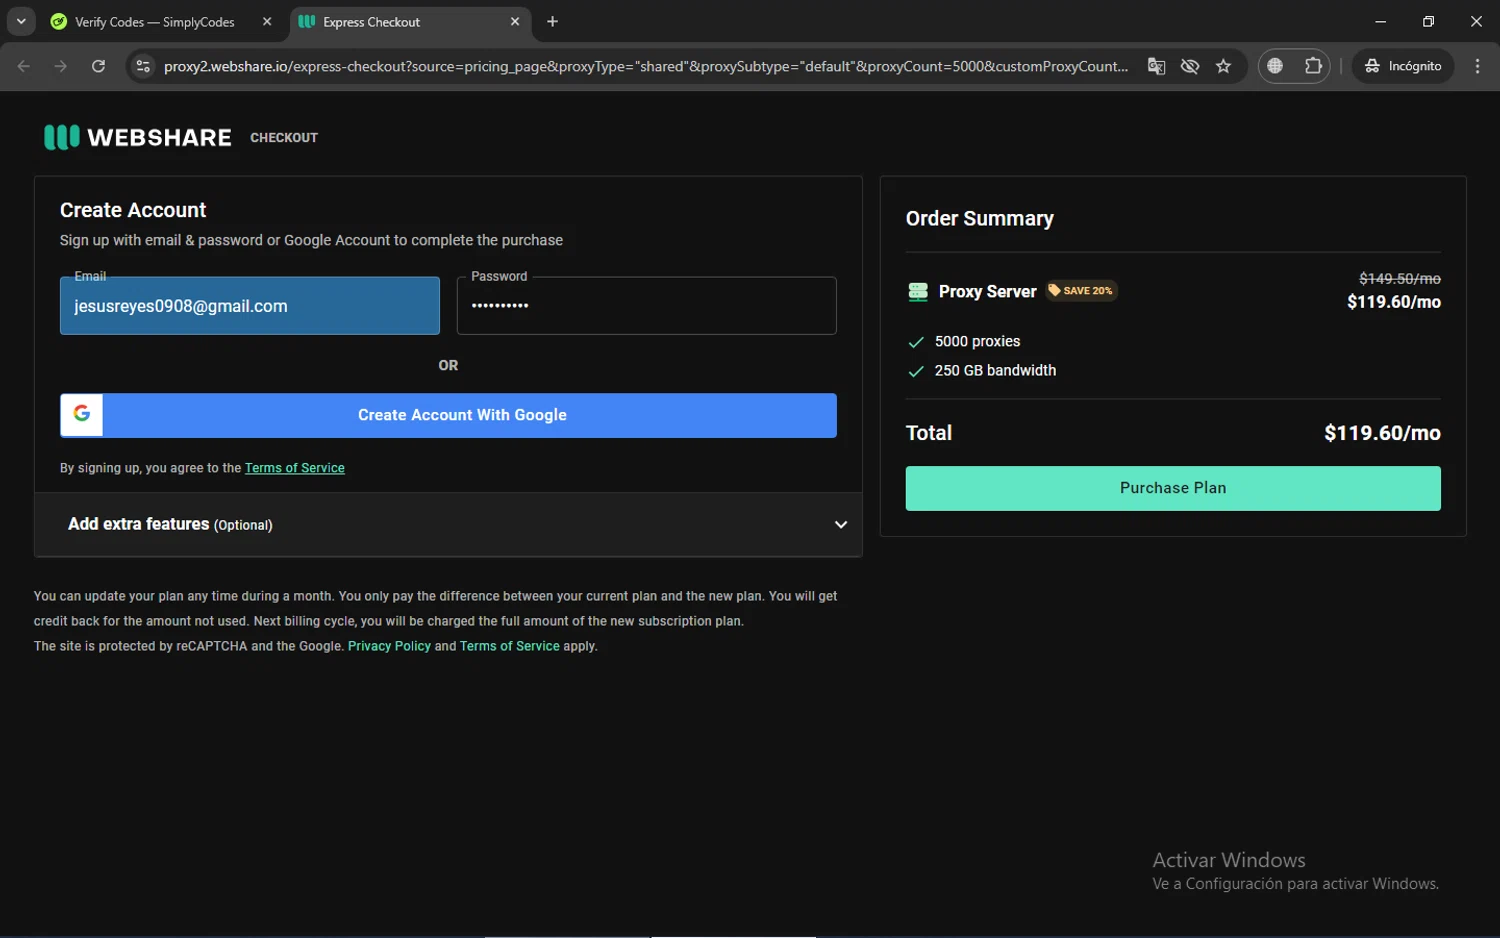Close the Verify Codes — SimplyCodes tab
Screen dimensions: 1500x938
(267, 22)
